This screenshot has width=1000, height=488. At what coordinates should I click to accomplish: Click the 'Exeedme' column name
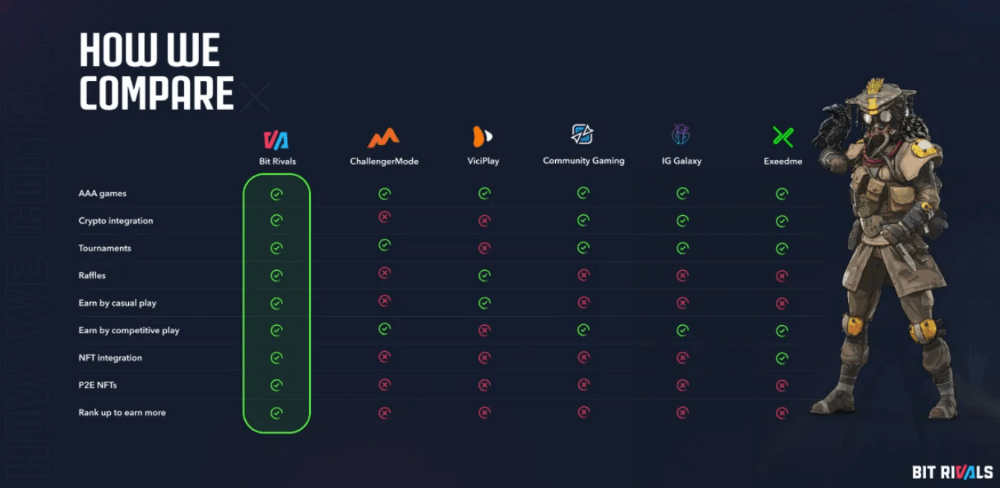tap(783, 161)
